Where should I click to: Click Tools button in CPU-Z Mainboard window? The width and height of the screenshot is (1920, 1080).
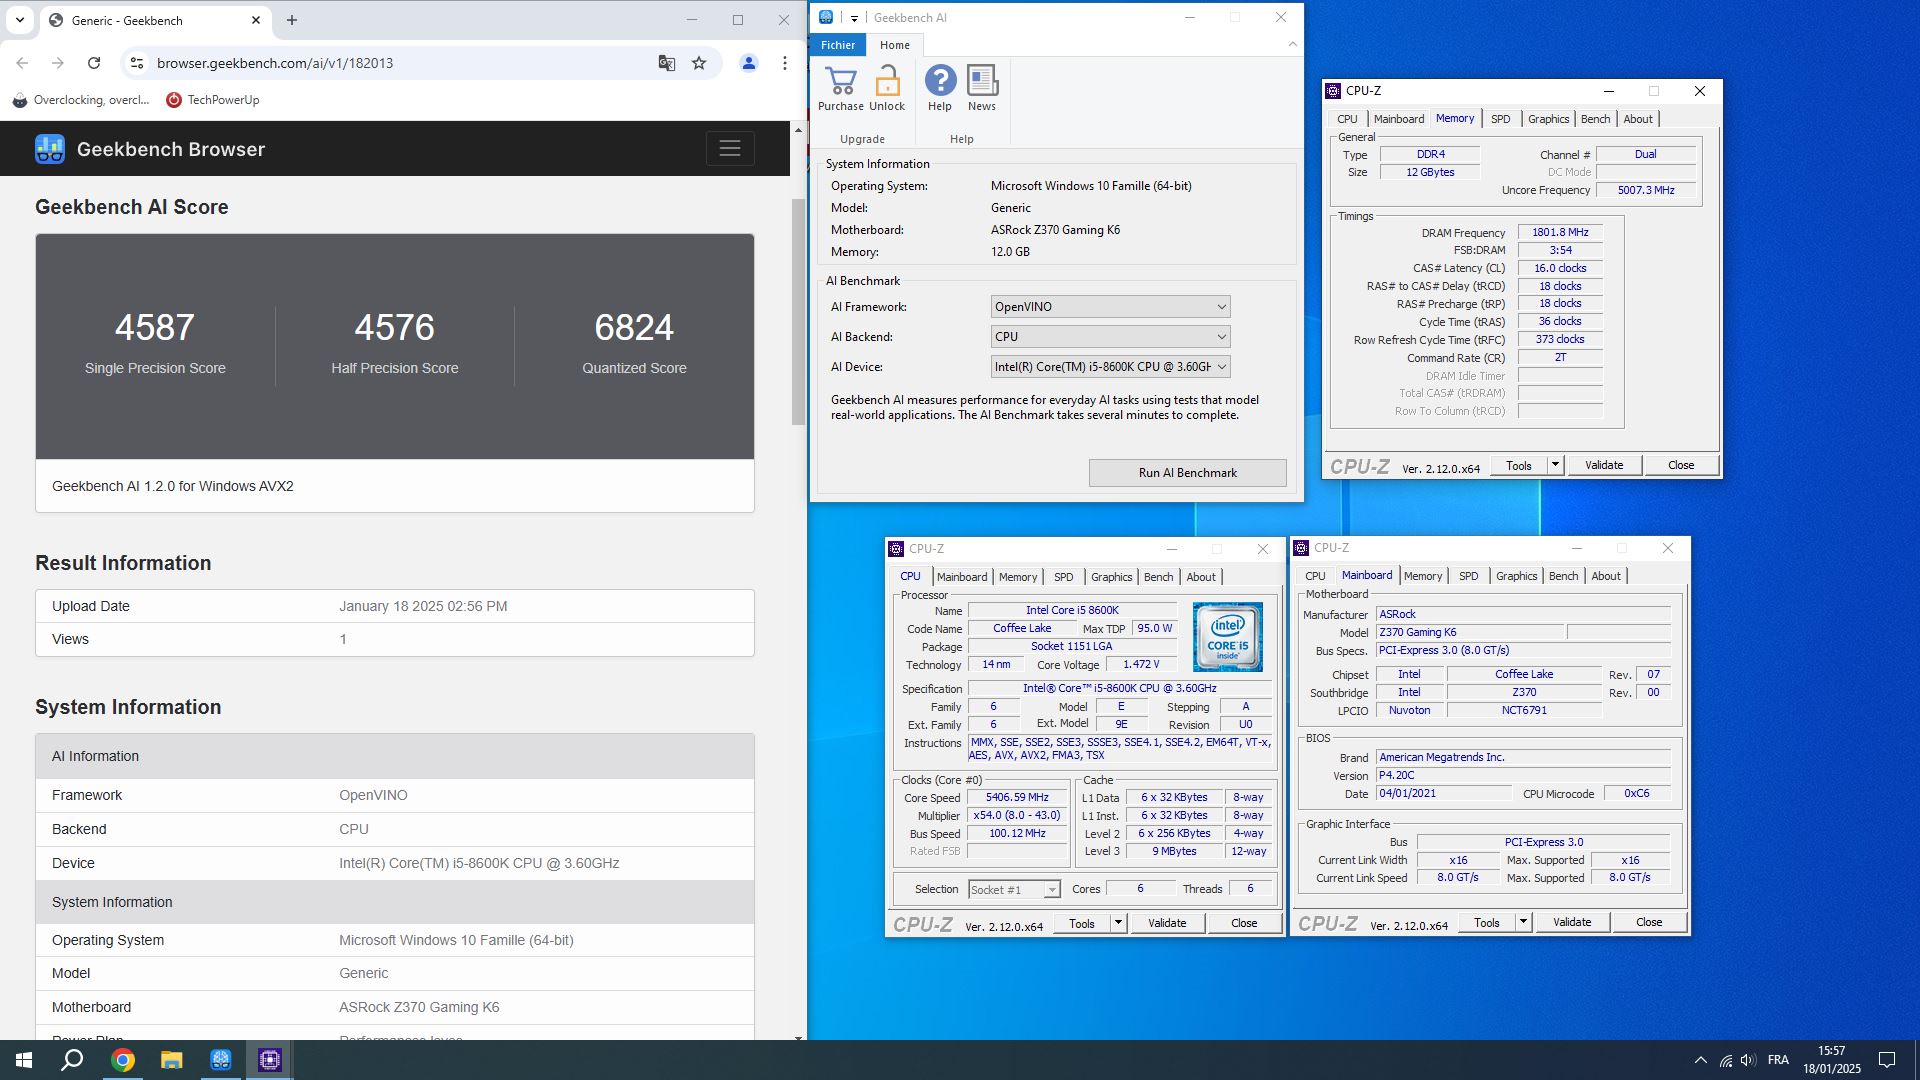click(x=1487, y=922)
